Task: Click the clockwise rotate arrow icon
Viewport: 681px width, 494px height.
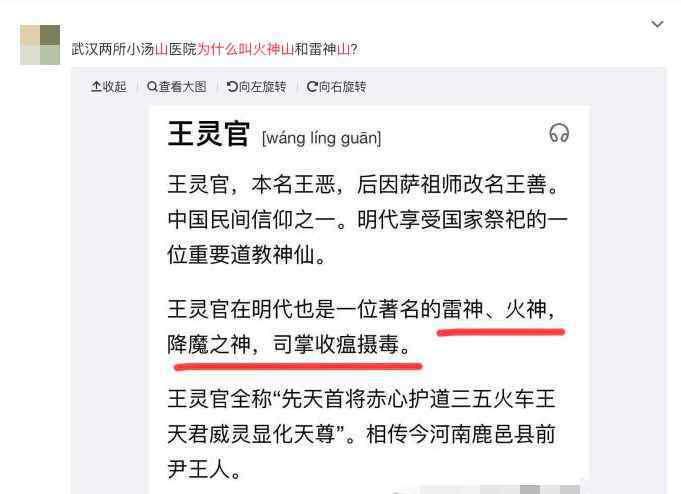Action: [312, 87]
